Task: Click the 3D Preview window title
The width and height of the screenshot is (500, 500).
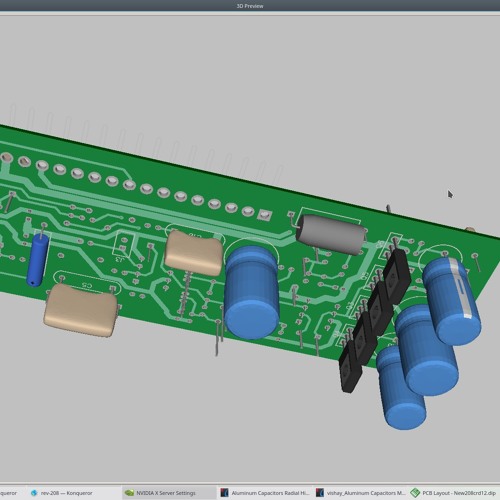Action: point(250,6)
